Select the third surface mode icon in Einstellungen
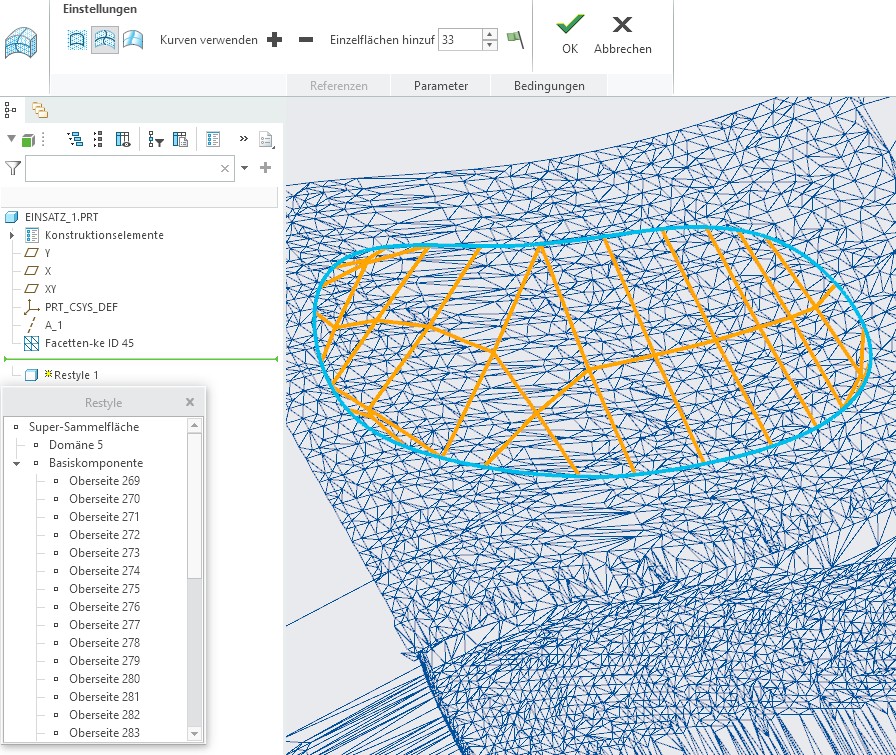The height and width of the screenshot is (755, 896). point(133,40)
